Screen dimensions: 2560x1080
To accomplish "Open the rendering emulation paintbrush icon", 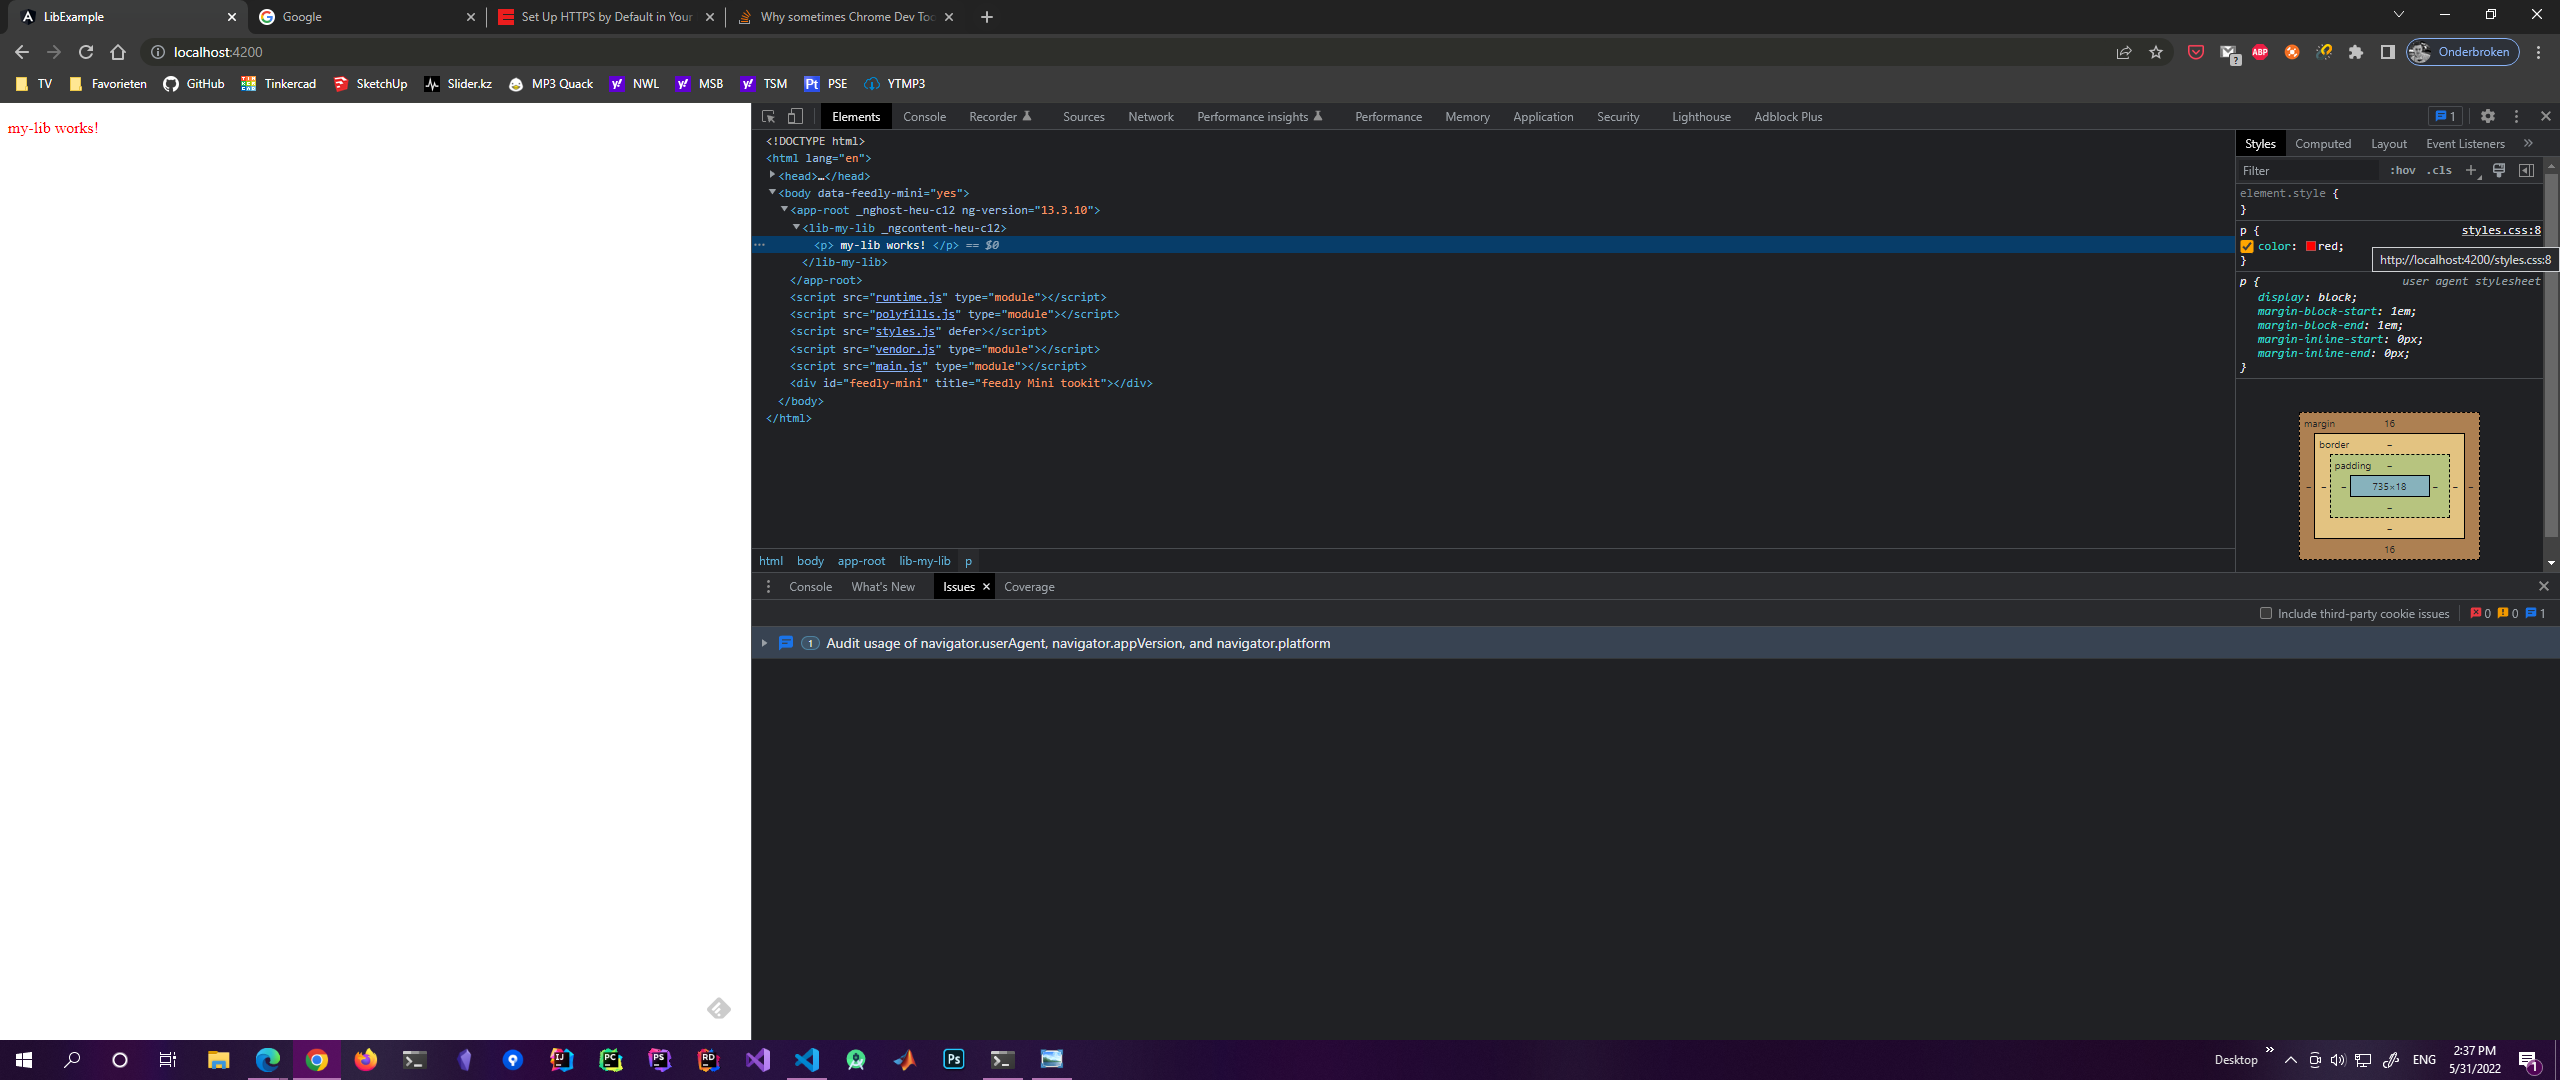I will (2499, 170).
